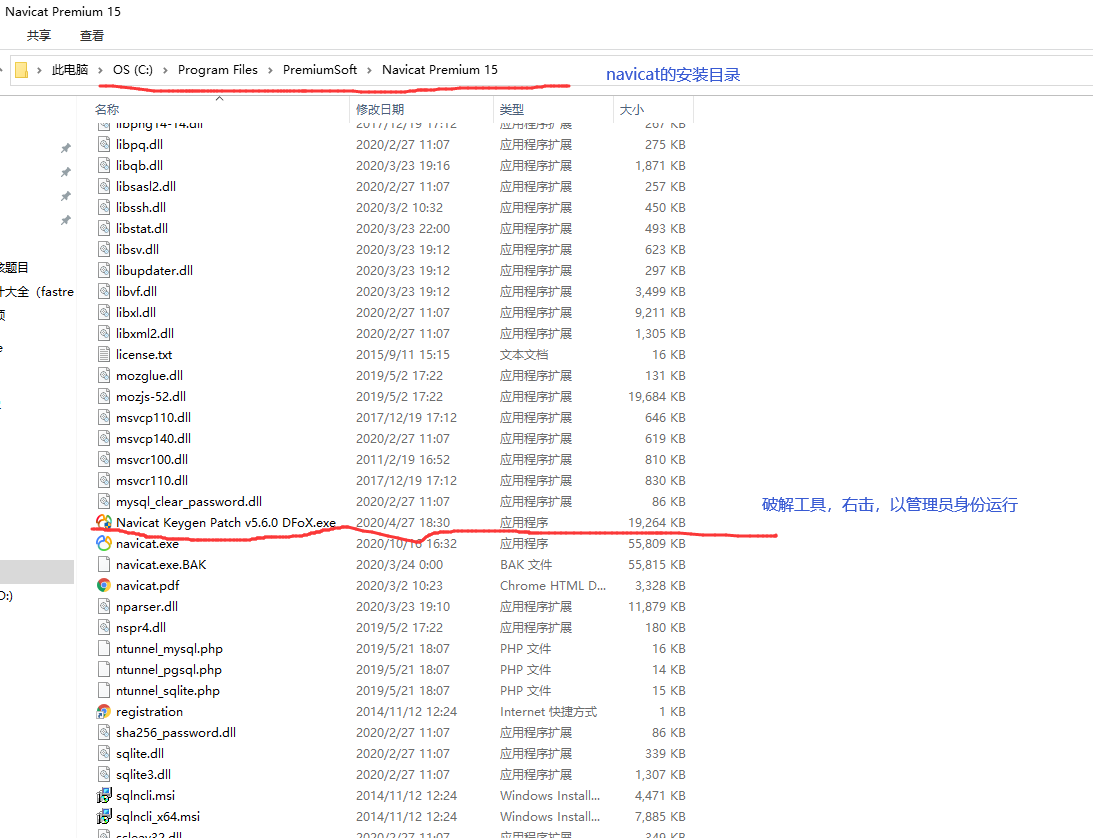Select the nparser.dll file icon
Screen dimensions: 1093x838
coord(104,606)
